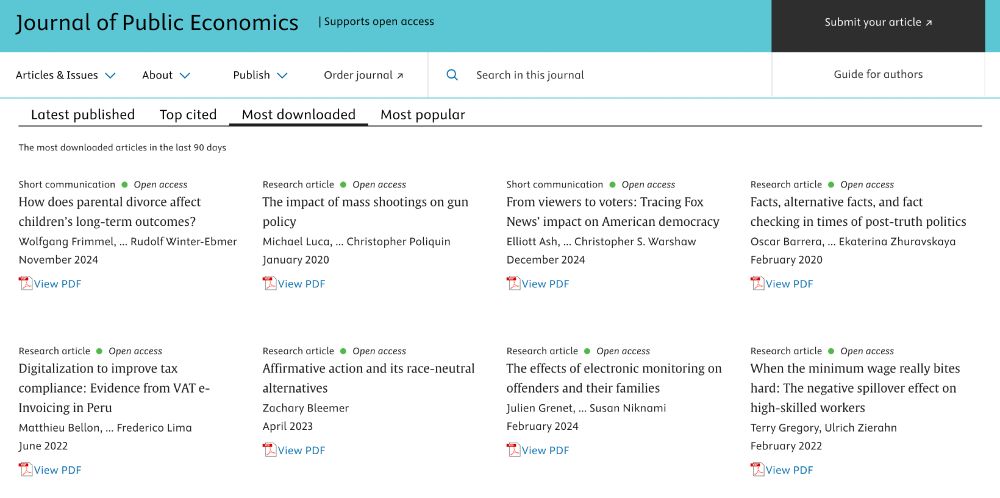Screen dimensions: 1000x498
Task: Open the Affirmative action article title
Action: point(369,378)
